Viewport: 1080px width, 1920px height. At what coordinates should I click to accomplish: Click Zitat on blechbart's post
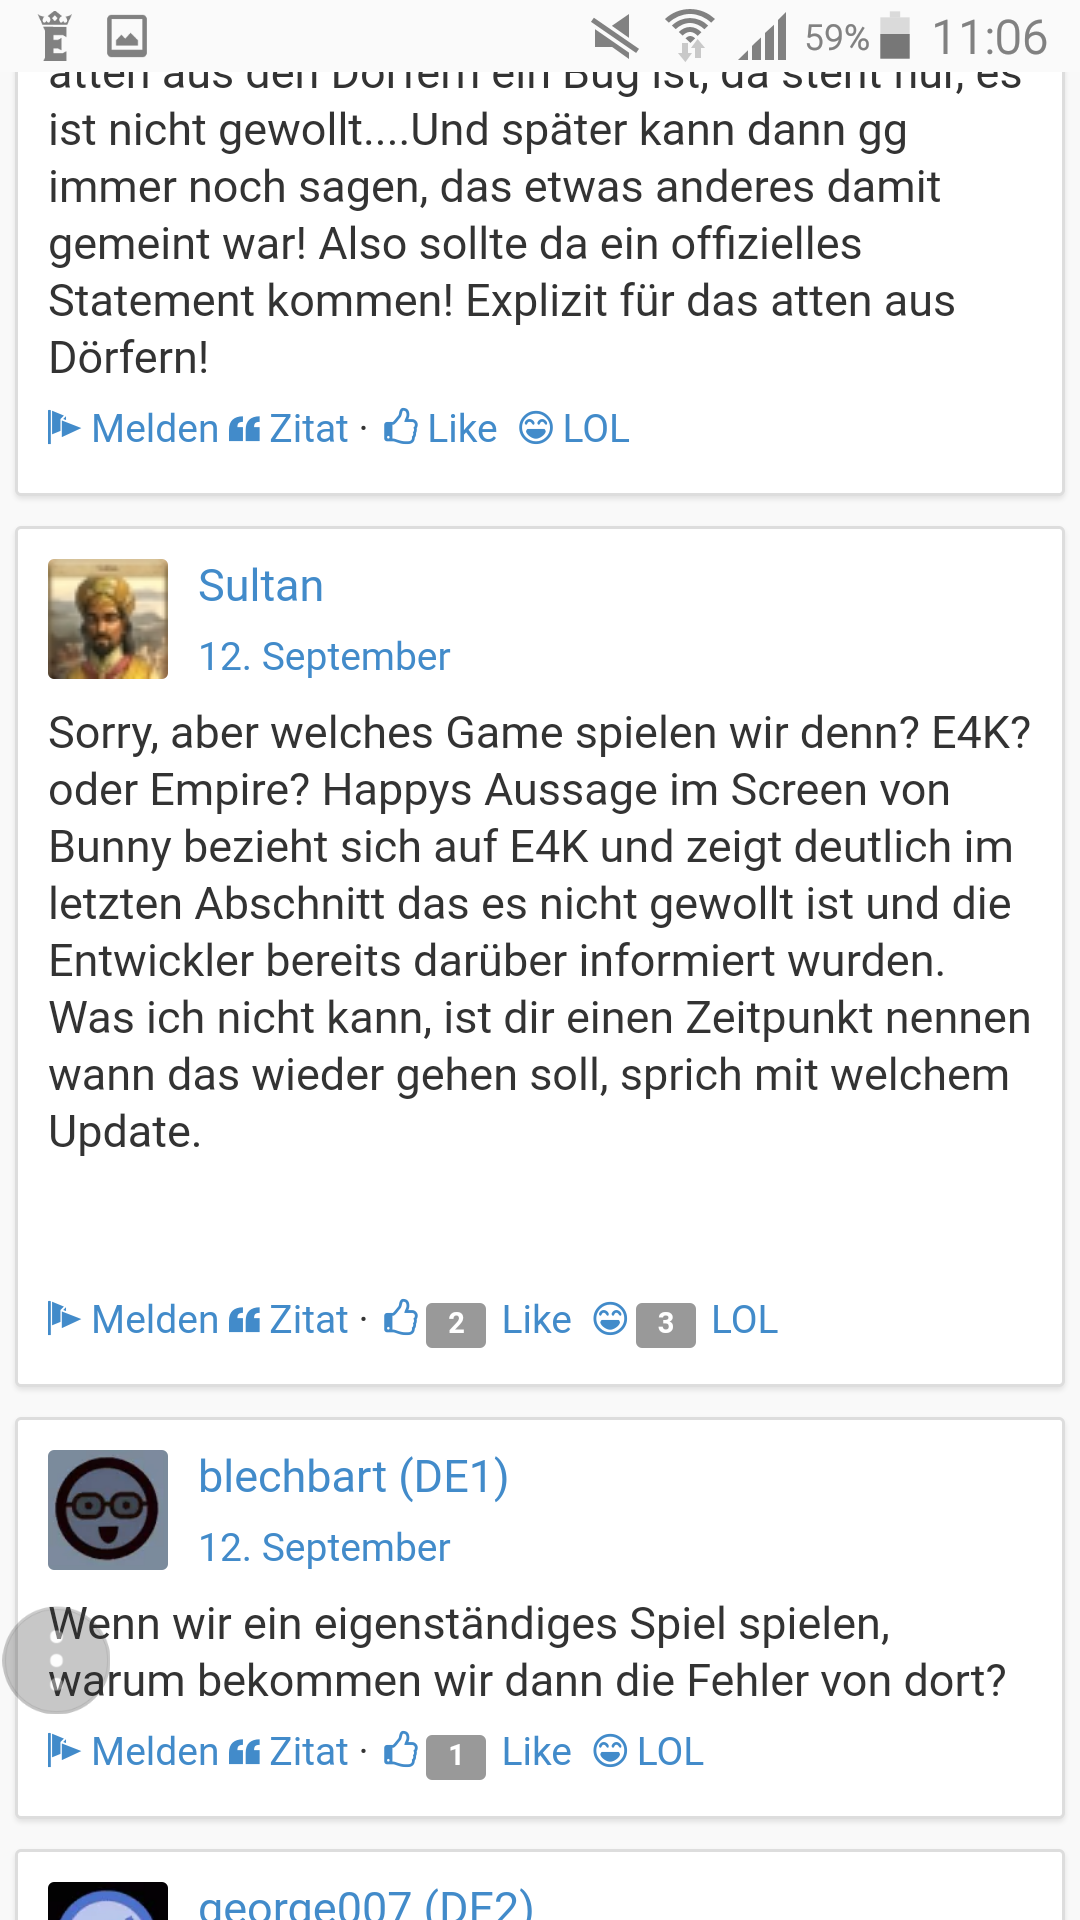(309, 1752)
